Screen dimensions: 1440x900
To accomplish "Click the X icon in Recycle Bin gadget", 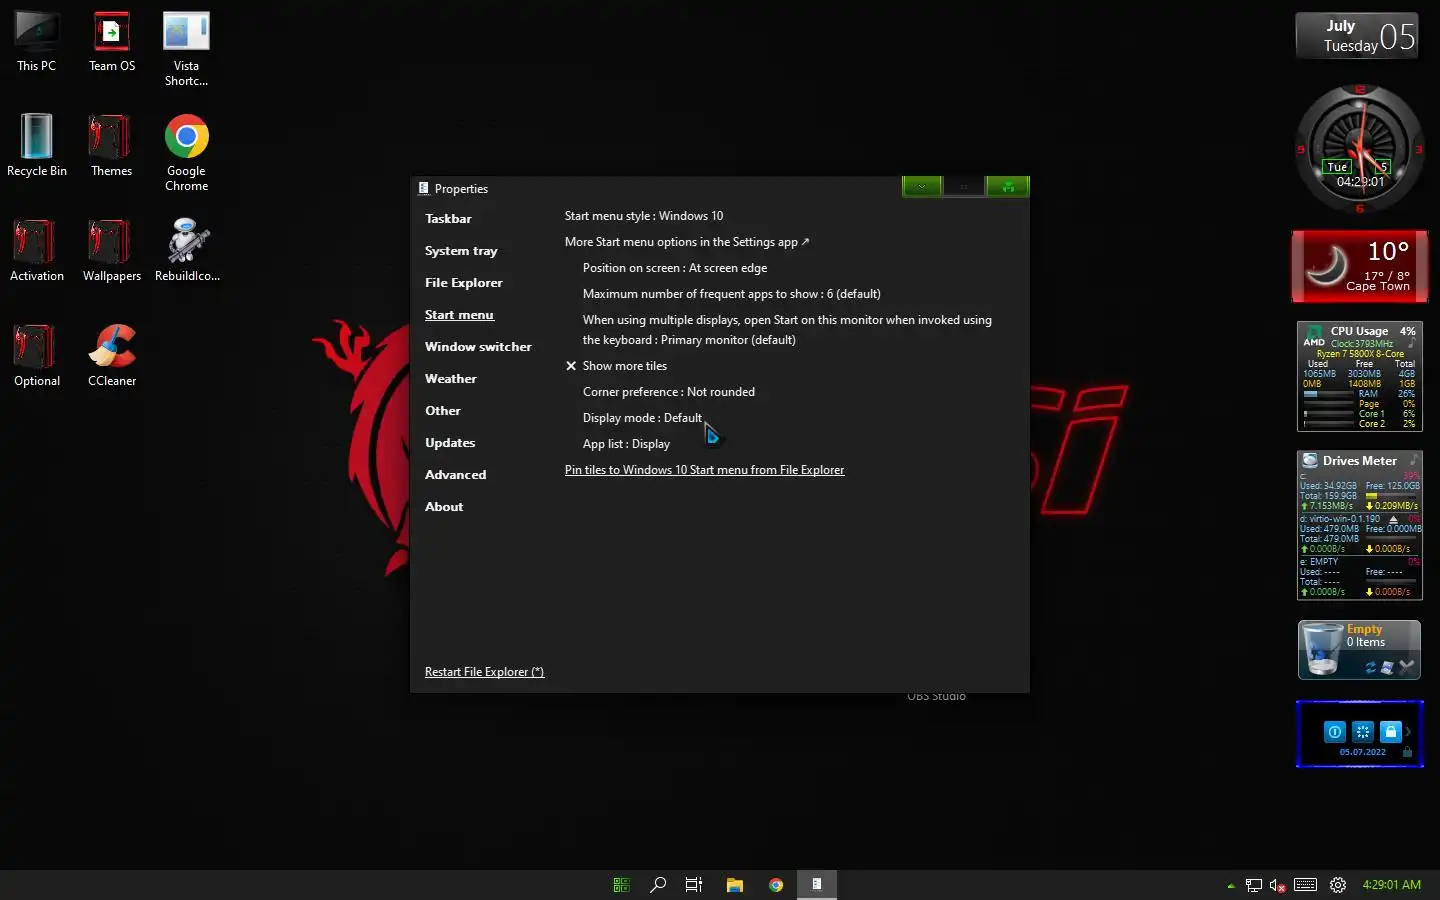I will coord(1407,666).
